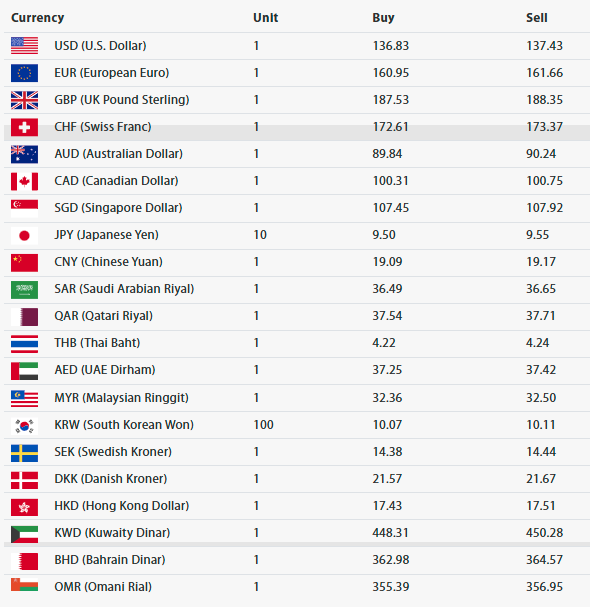The image size is (590, 607).
Task: Select the UK Union Jack flag
Action: pyautogui.click(x=24, y=100)
